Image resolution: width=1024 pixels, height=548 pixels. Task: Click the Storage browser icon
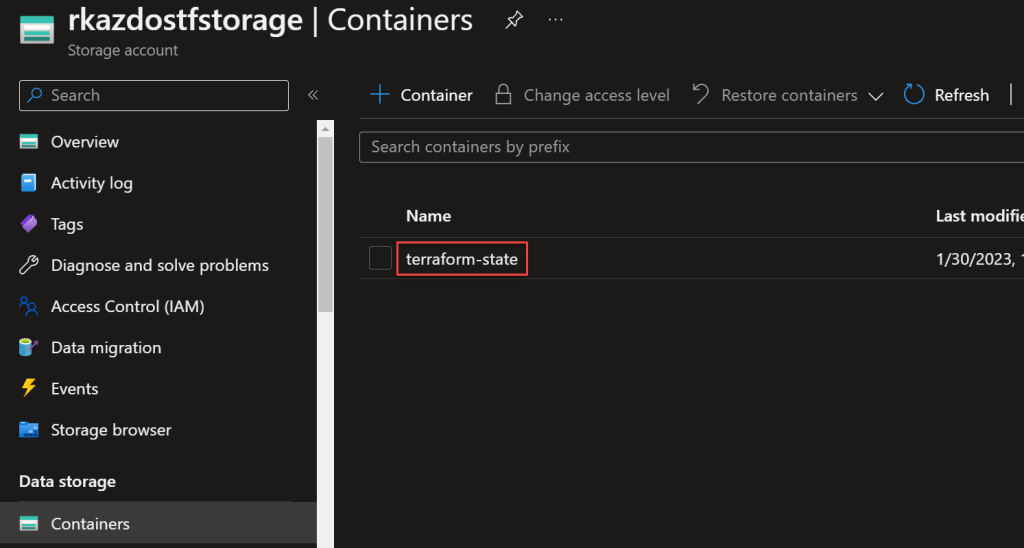click(30, 430)
